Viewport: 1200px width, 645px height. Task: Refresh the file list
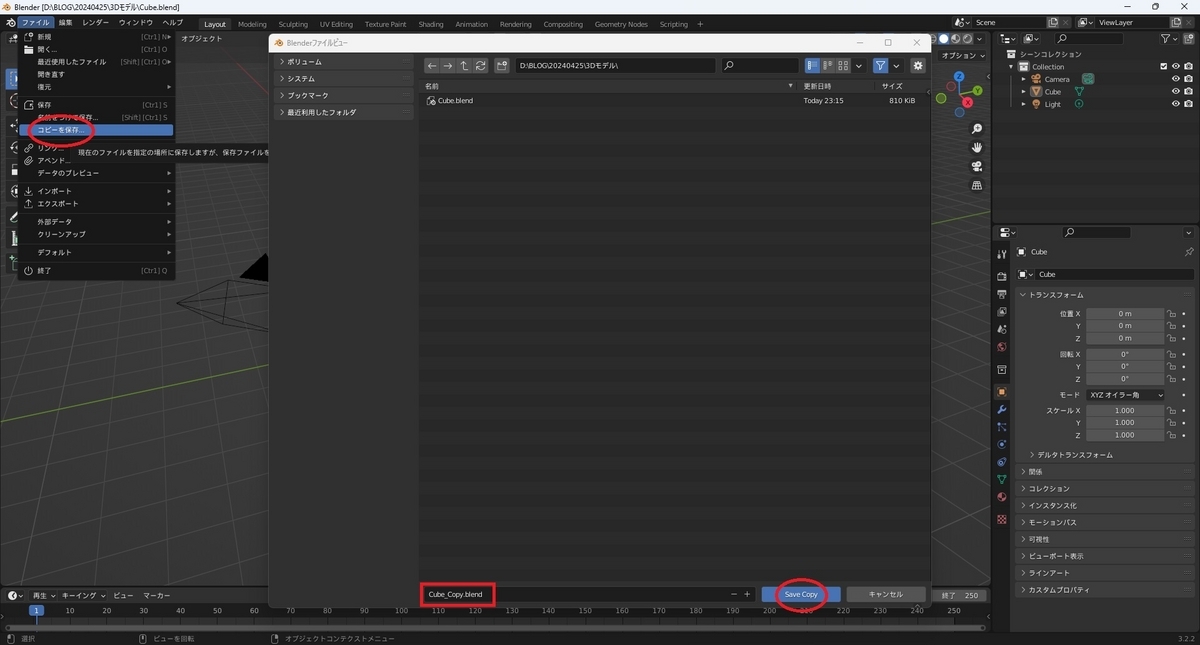click(x=481, y=66)
